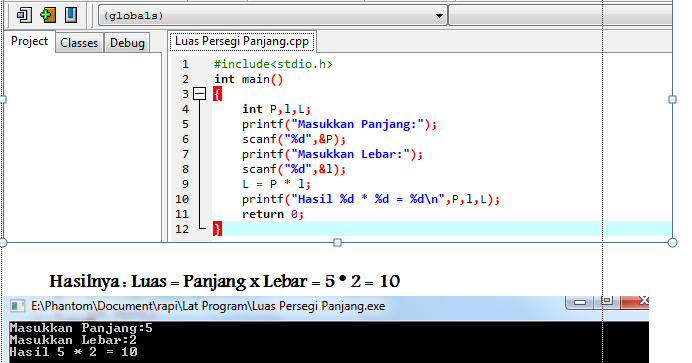The height and width of the screenshot is (363, 692).
Task: Click line number 8 in the gutter
Action: (185, 169)
